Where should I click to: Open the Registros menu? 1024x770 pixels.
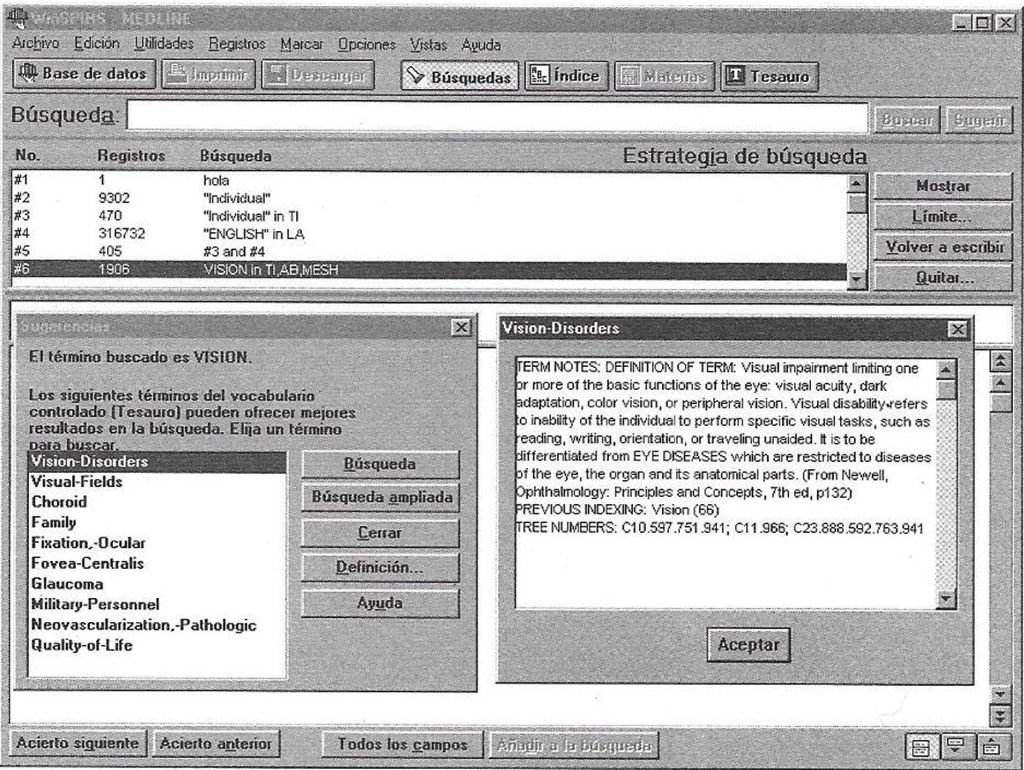pyautogui.click(x=237, y=44)
